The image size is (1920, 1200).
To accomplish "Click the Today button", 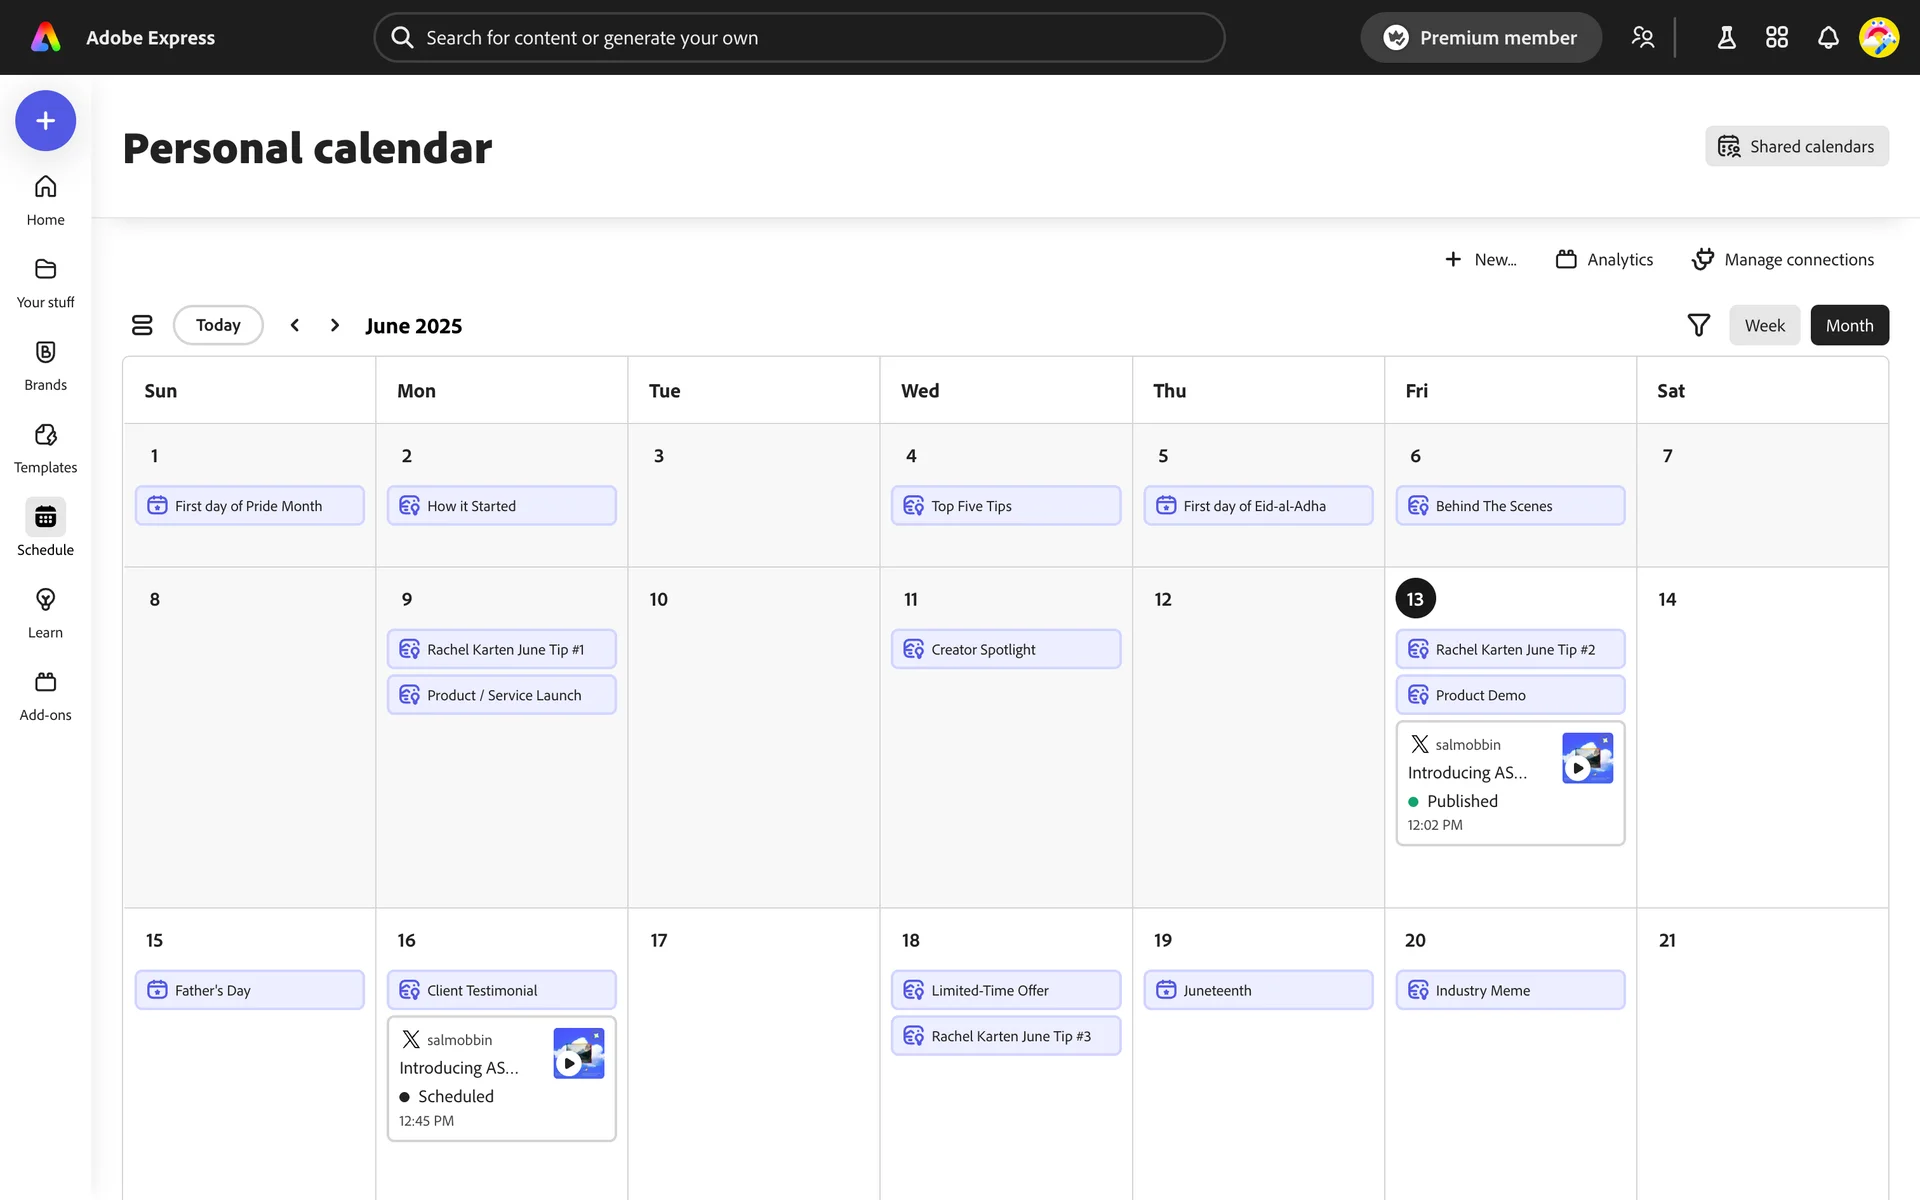I will tap(218, 325).
